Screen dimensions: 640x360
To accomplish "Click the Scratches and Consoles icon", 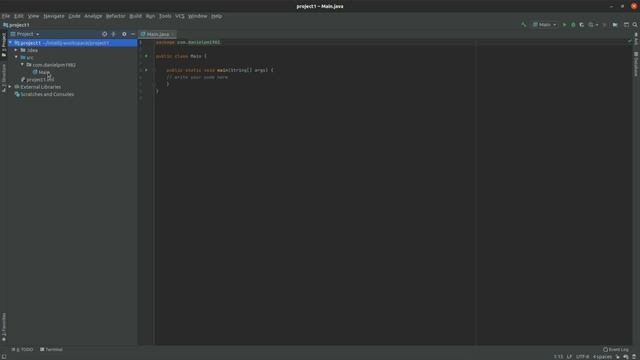I will (x=17, y=94).
